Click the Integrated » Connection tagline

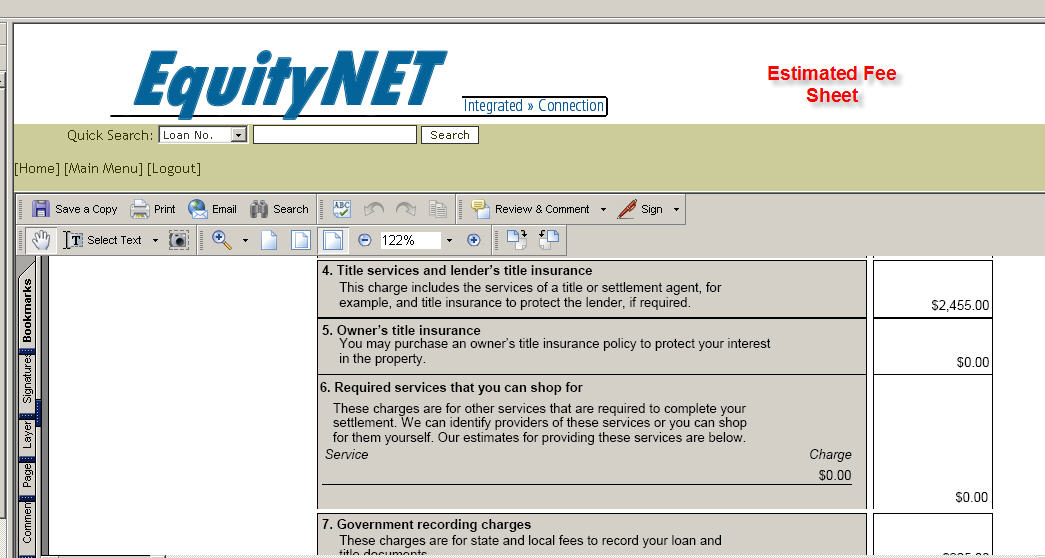pyautogui.click(x=534, y=106)
